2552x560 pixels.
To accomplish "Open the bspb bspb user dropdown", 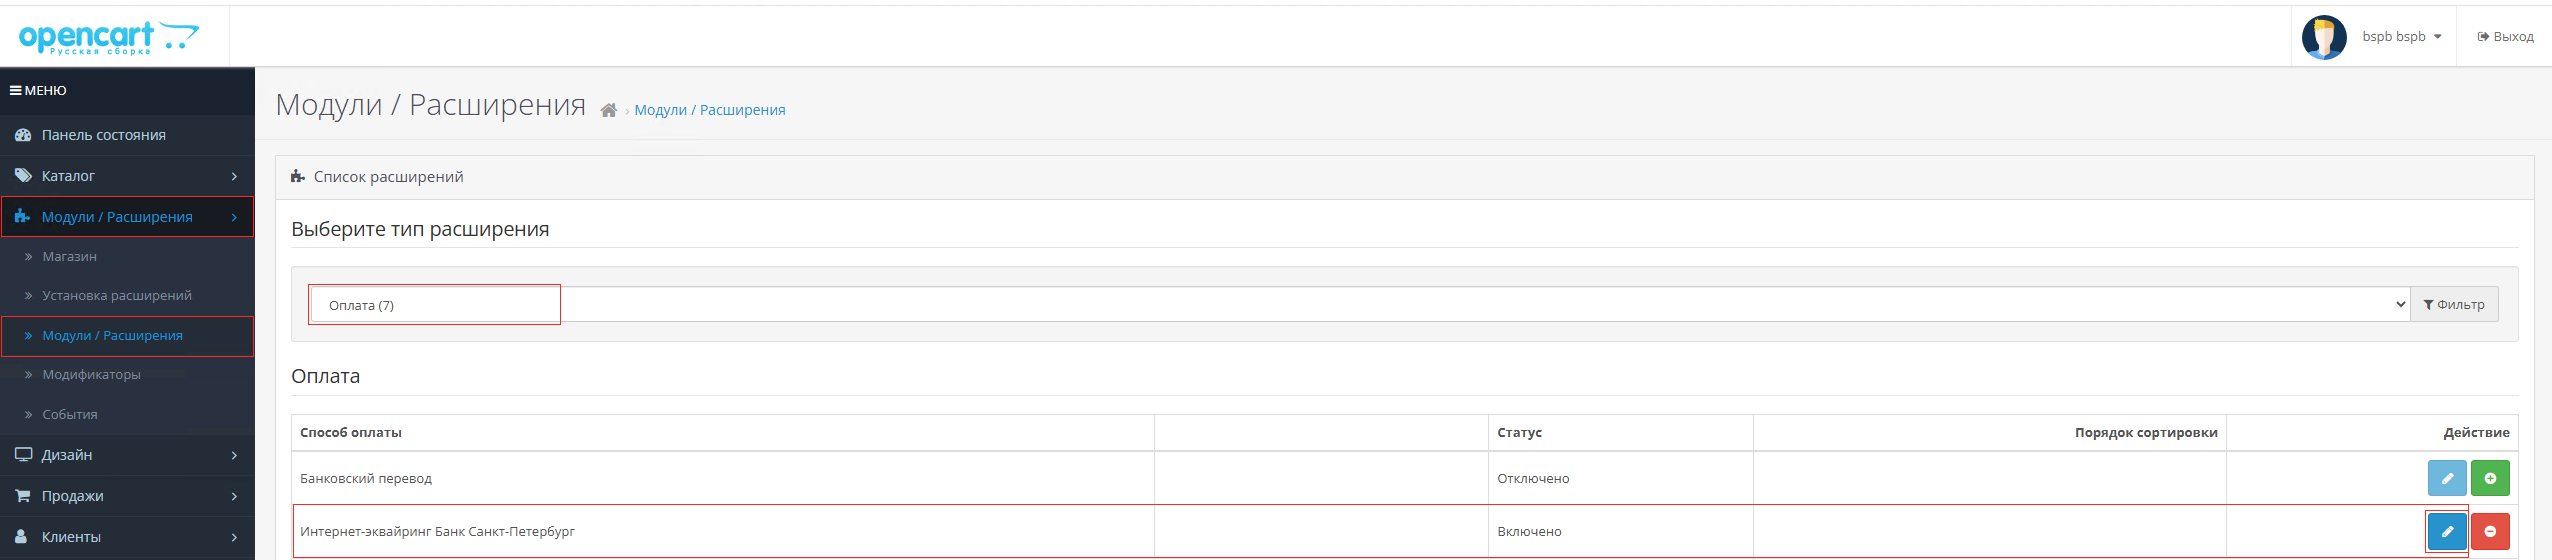I will click(x=2402, y=37).
